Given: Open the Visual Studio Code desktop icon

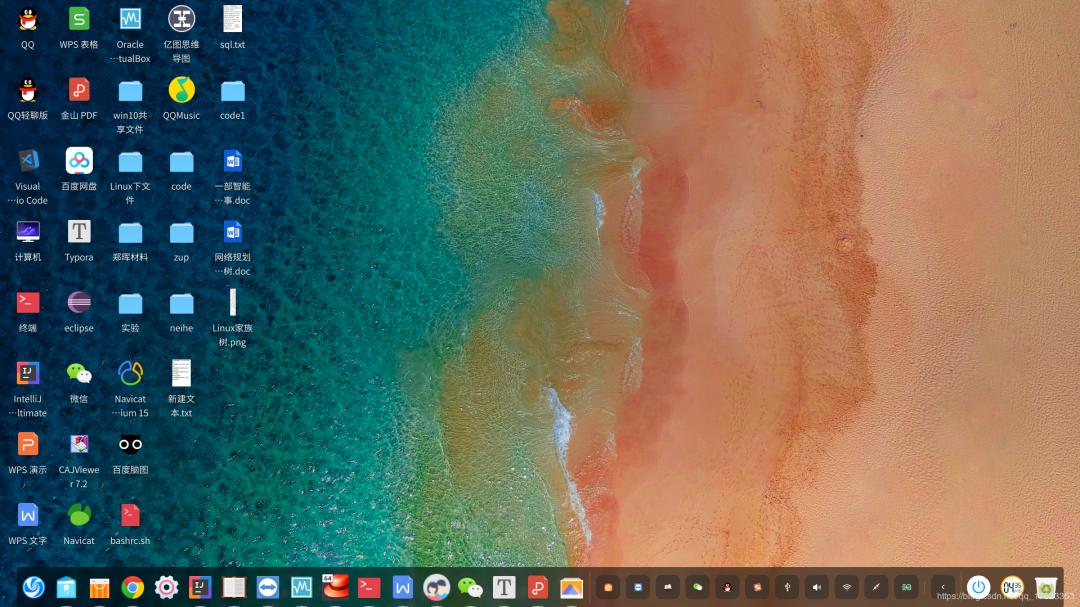Looking at the screenshot, I should tap(28, 161).
